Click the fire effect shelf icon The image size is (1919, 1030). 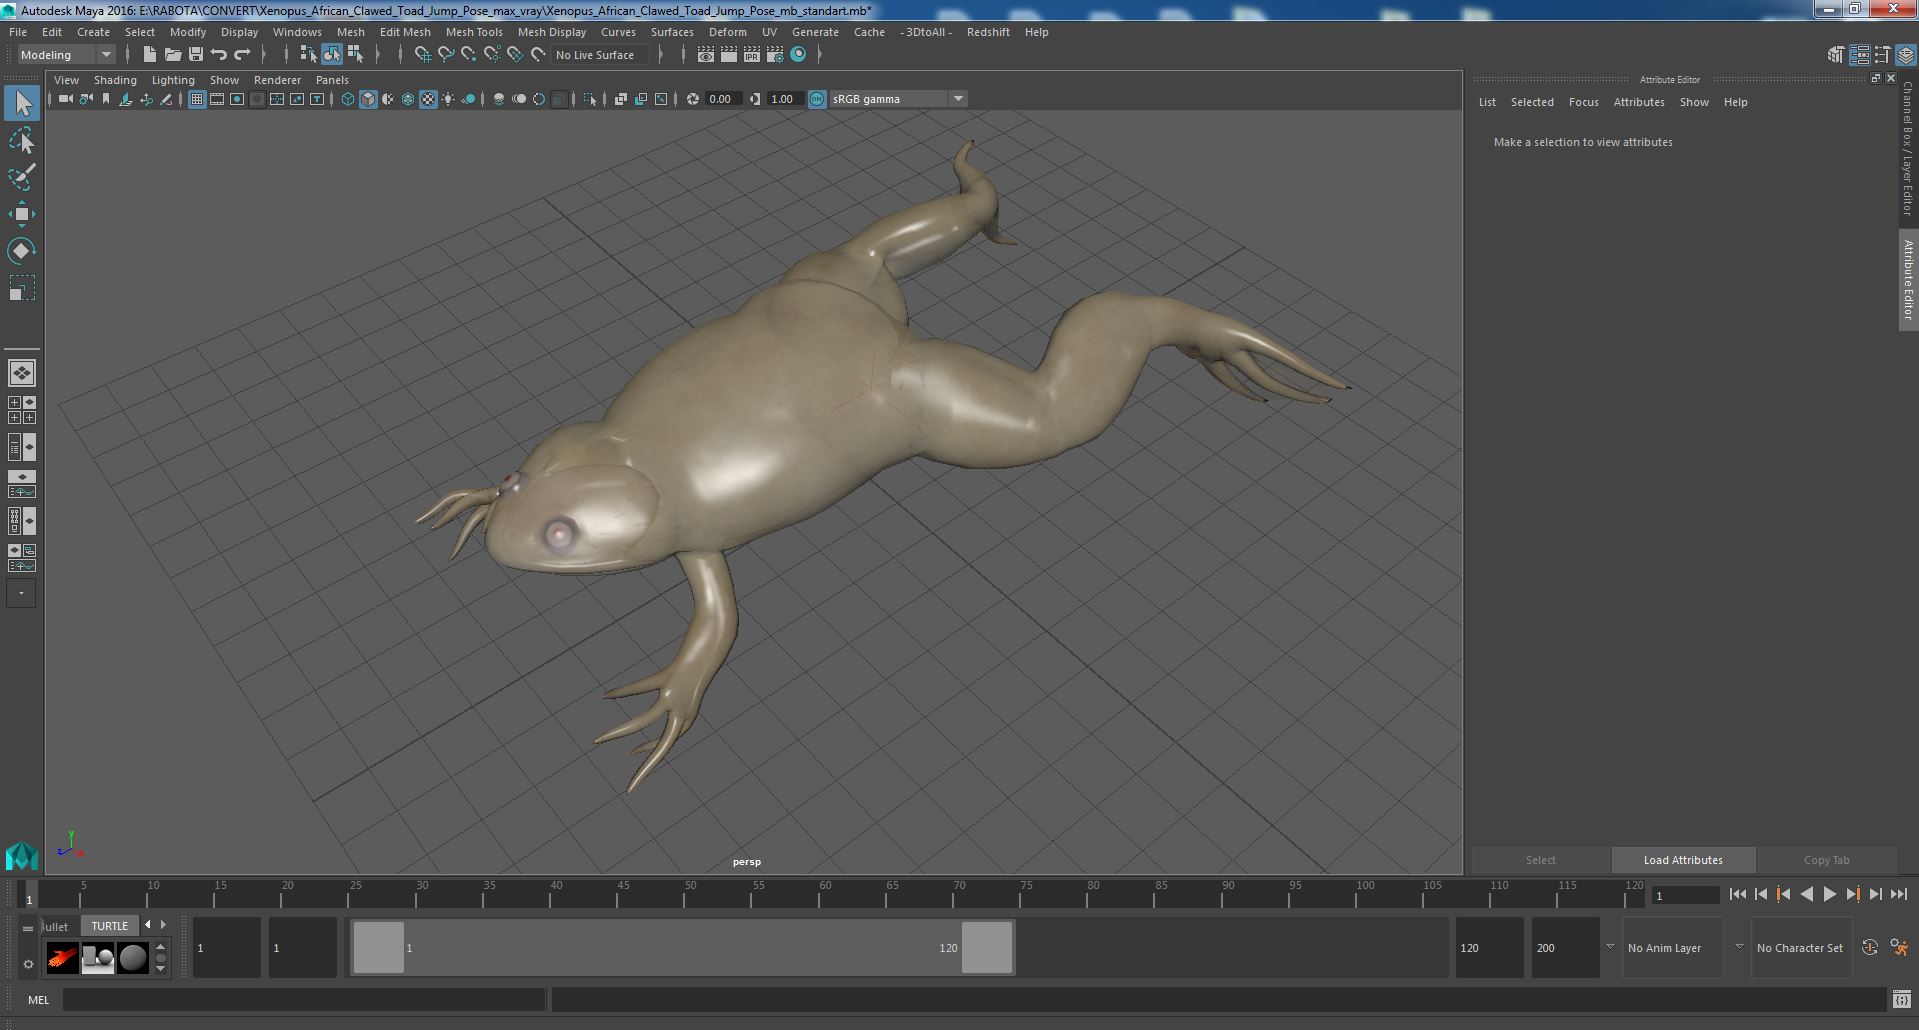point(63,958)
